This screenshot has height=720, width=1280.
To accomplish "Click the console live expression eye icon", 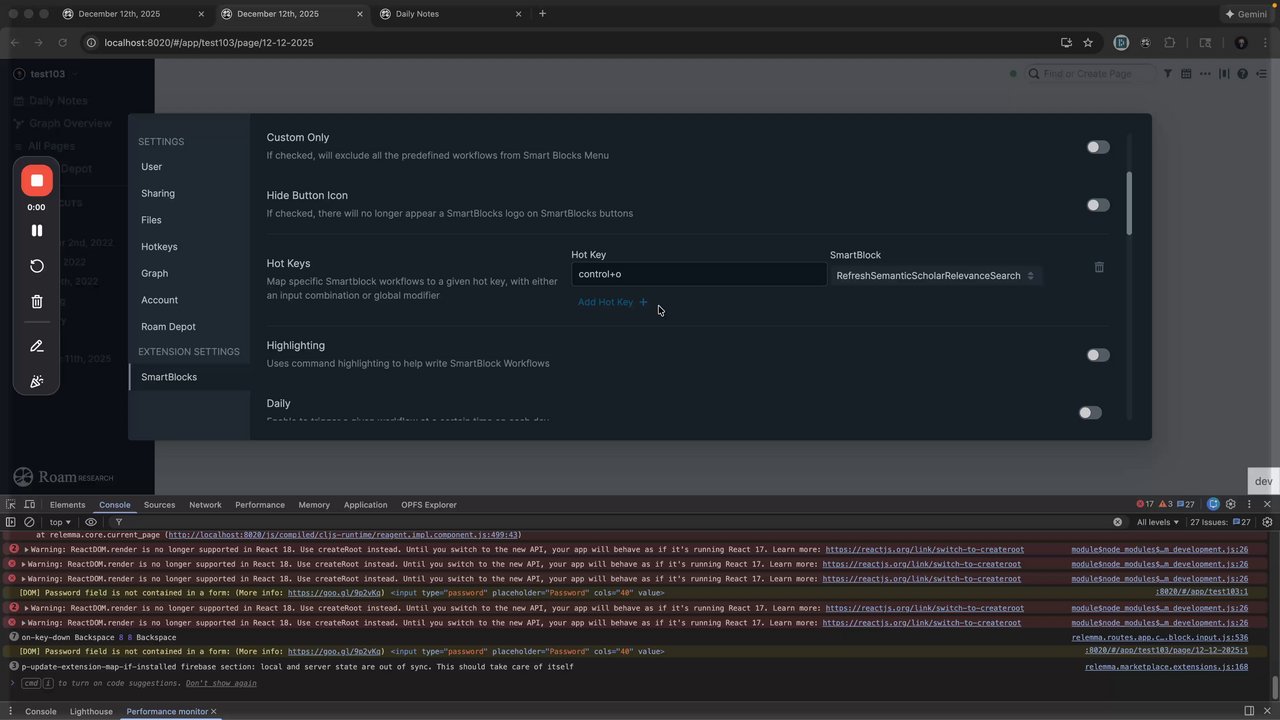I will [91, 522].
